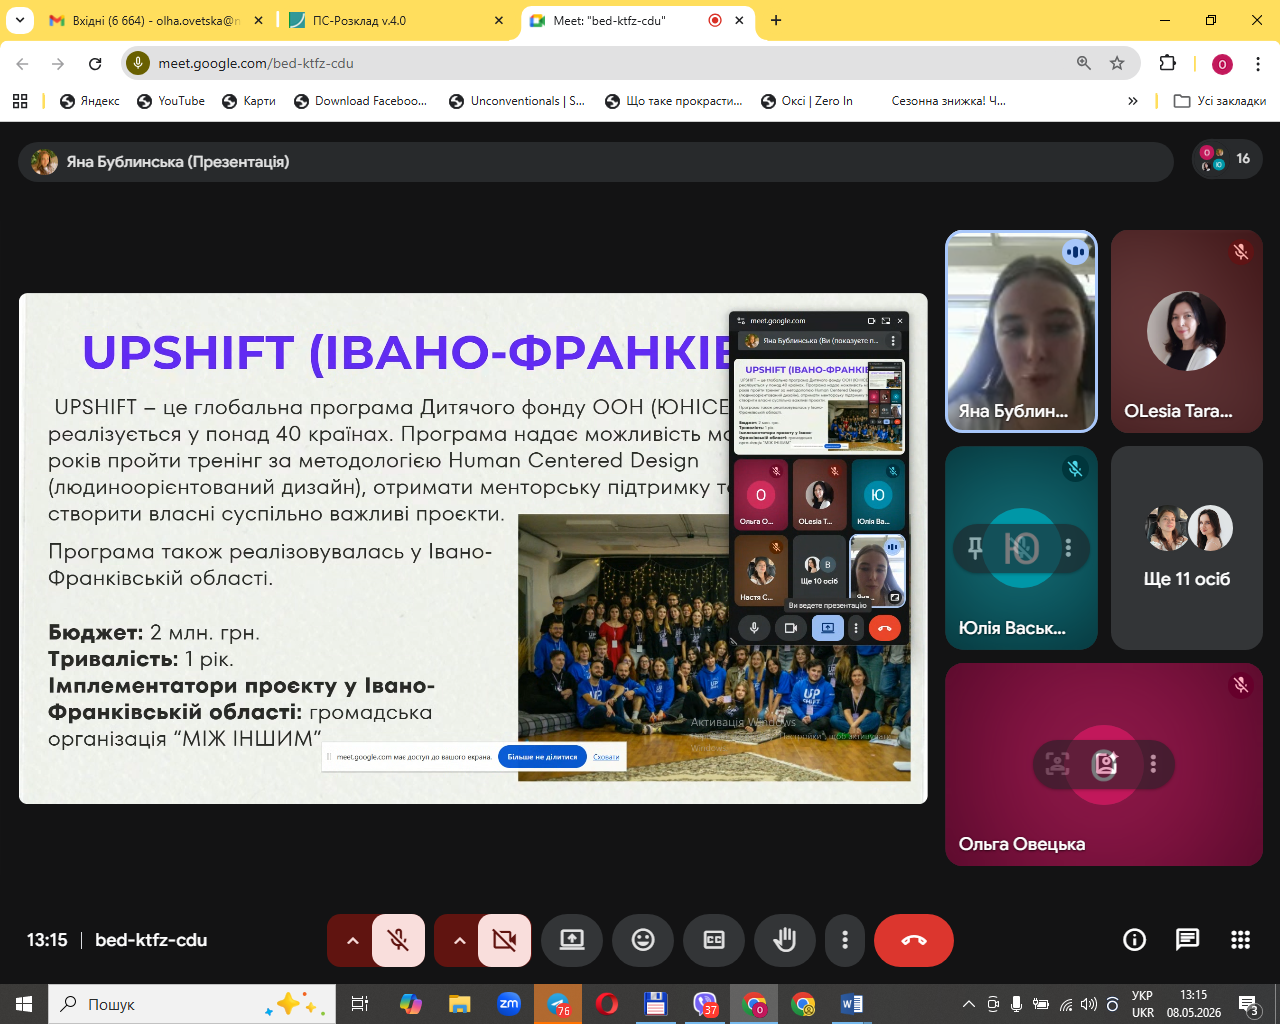Expand hidden system tray icons

coord(968,1004)
